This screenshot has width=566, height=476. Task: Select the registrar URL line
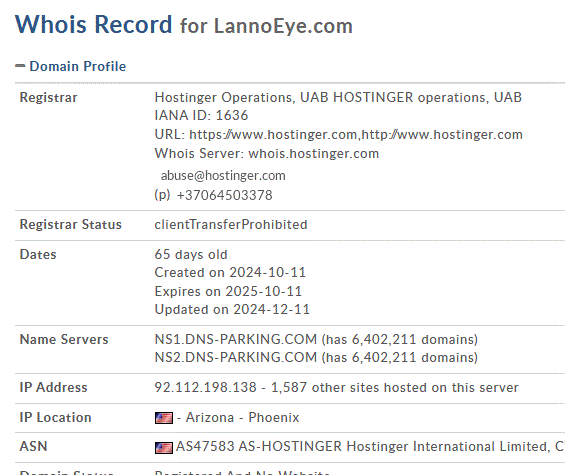[x=339, y=135]
